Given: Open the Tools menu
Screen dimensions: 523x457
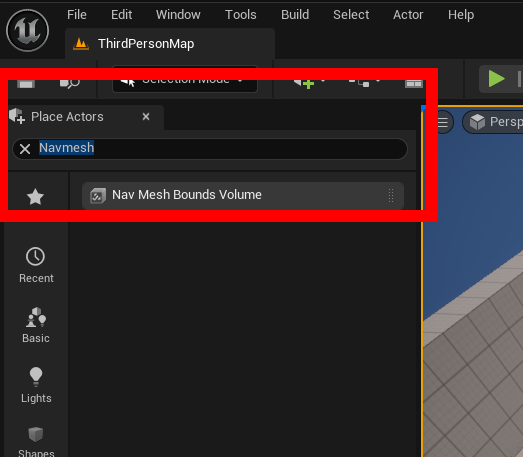Looking at the screenshot, I should (x=240, y=15).
